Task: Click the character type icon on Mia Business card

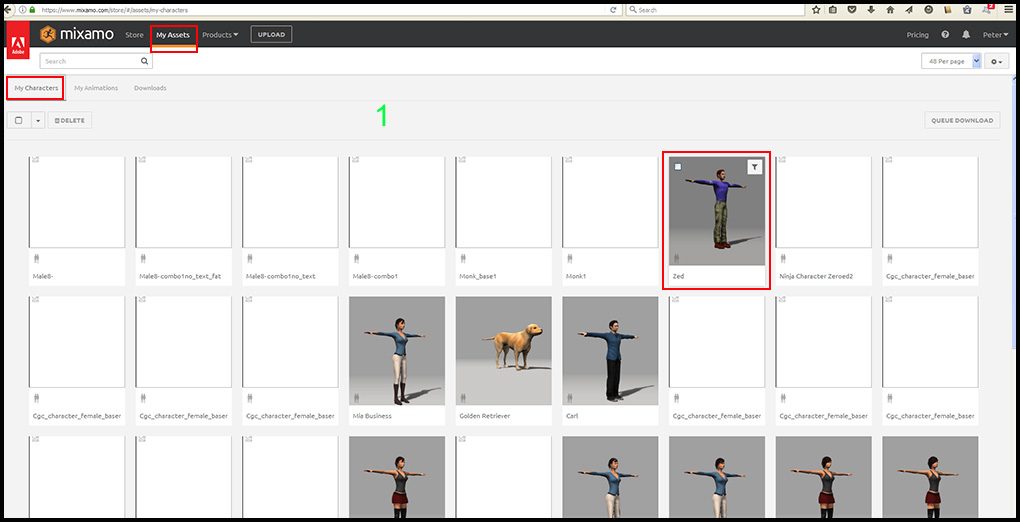Action: pyautogui.click(x=356, y=398)
